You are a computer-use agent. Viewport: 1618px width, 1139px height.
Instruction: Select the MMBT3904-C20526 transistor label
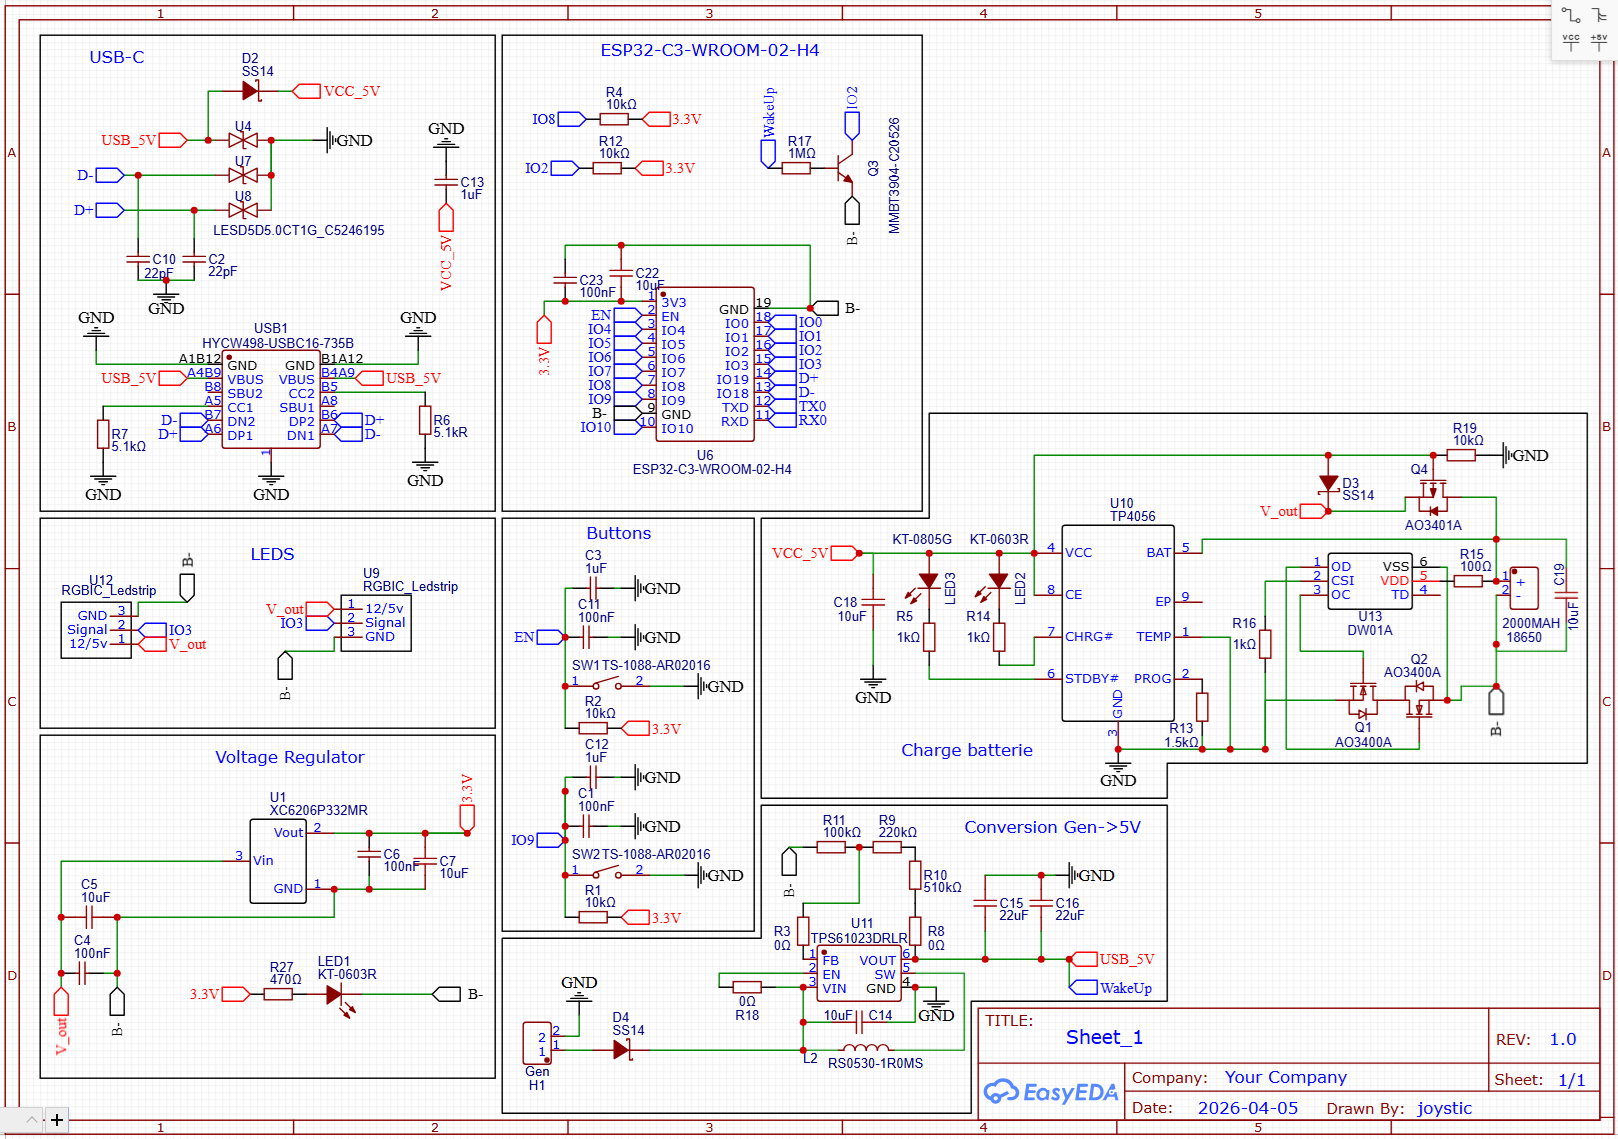point(894,176)
